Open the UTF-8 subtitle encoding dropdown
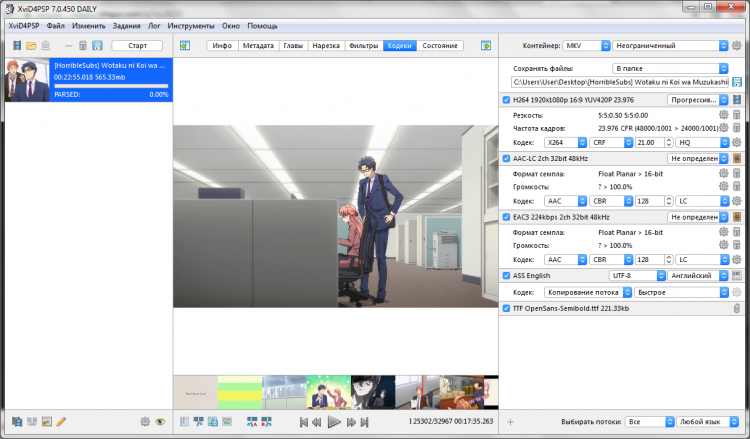The width and height of the screenshot is (750, 439). click(x=637, y=275)
